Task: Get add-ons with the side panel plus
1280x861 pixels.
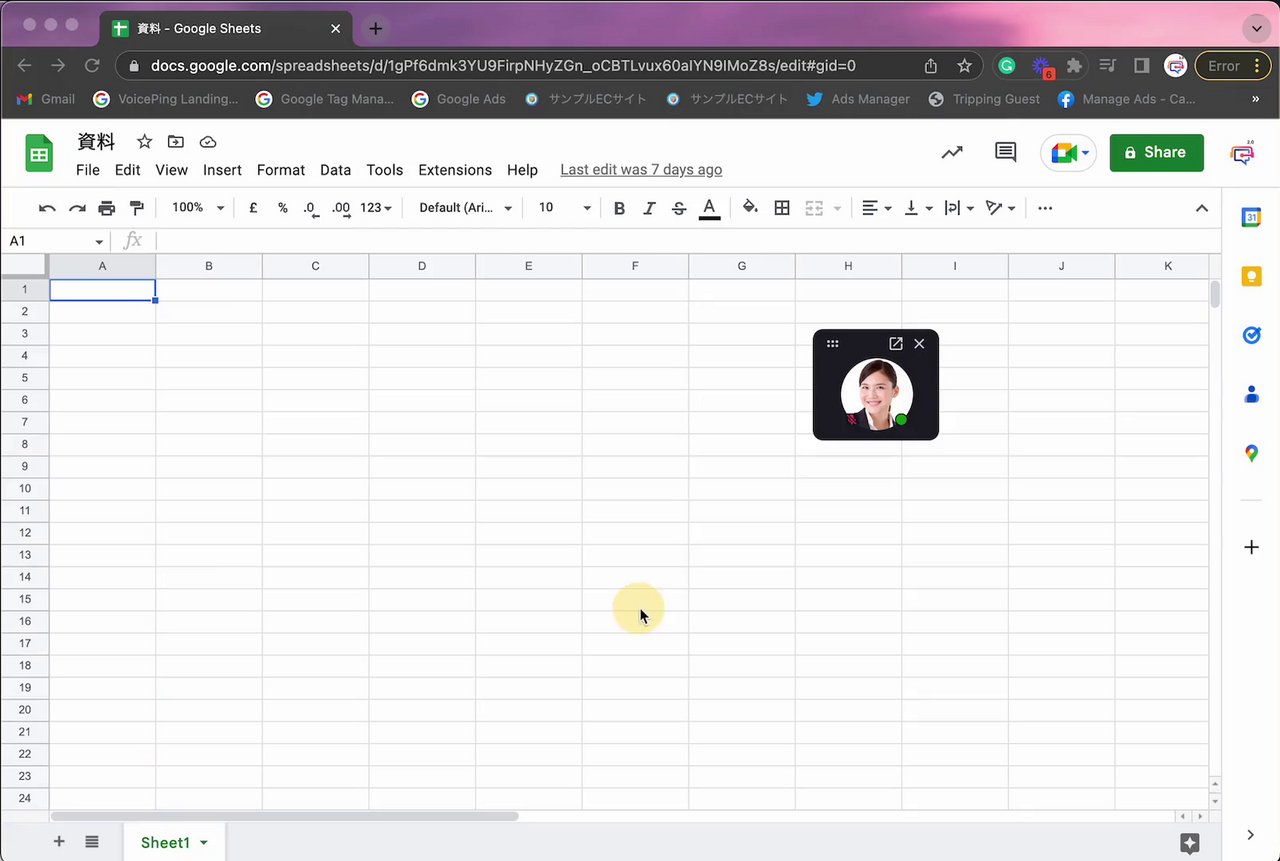Action: coord(1251,547)
